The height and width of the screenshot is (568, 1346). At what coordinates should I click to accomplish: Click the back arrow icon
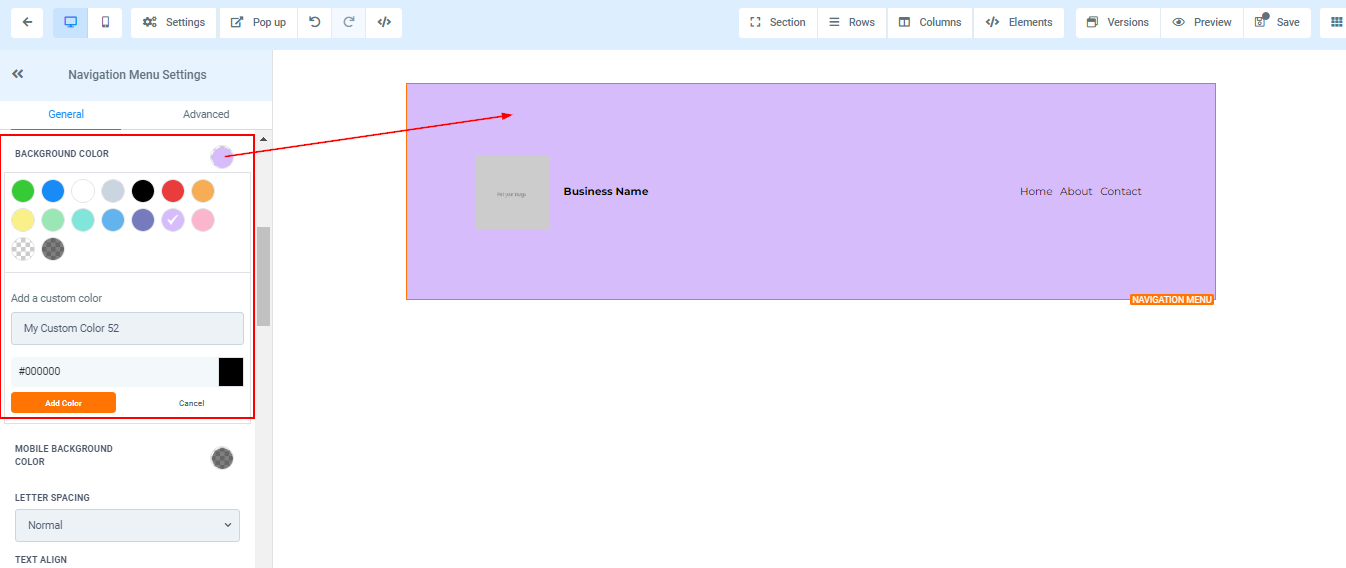coord(27,22)
